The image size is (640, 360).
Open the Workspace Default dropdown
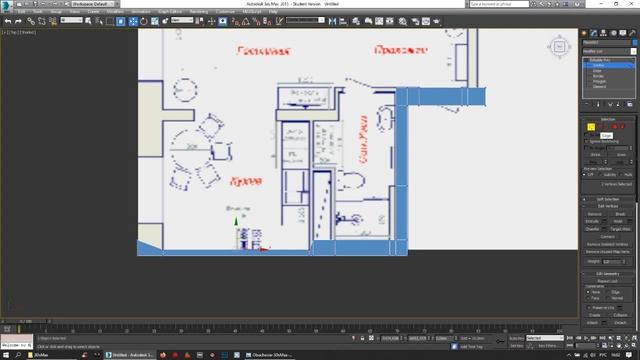(95, 4)
